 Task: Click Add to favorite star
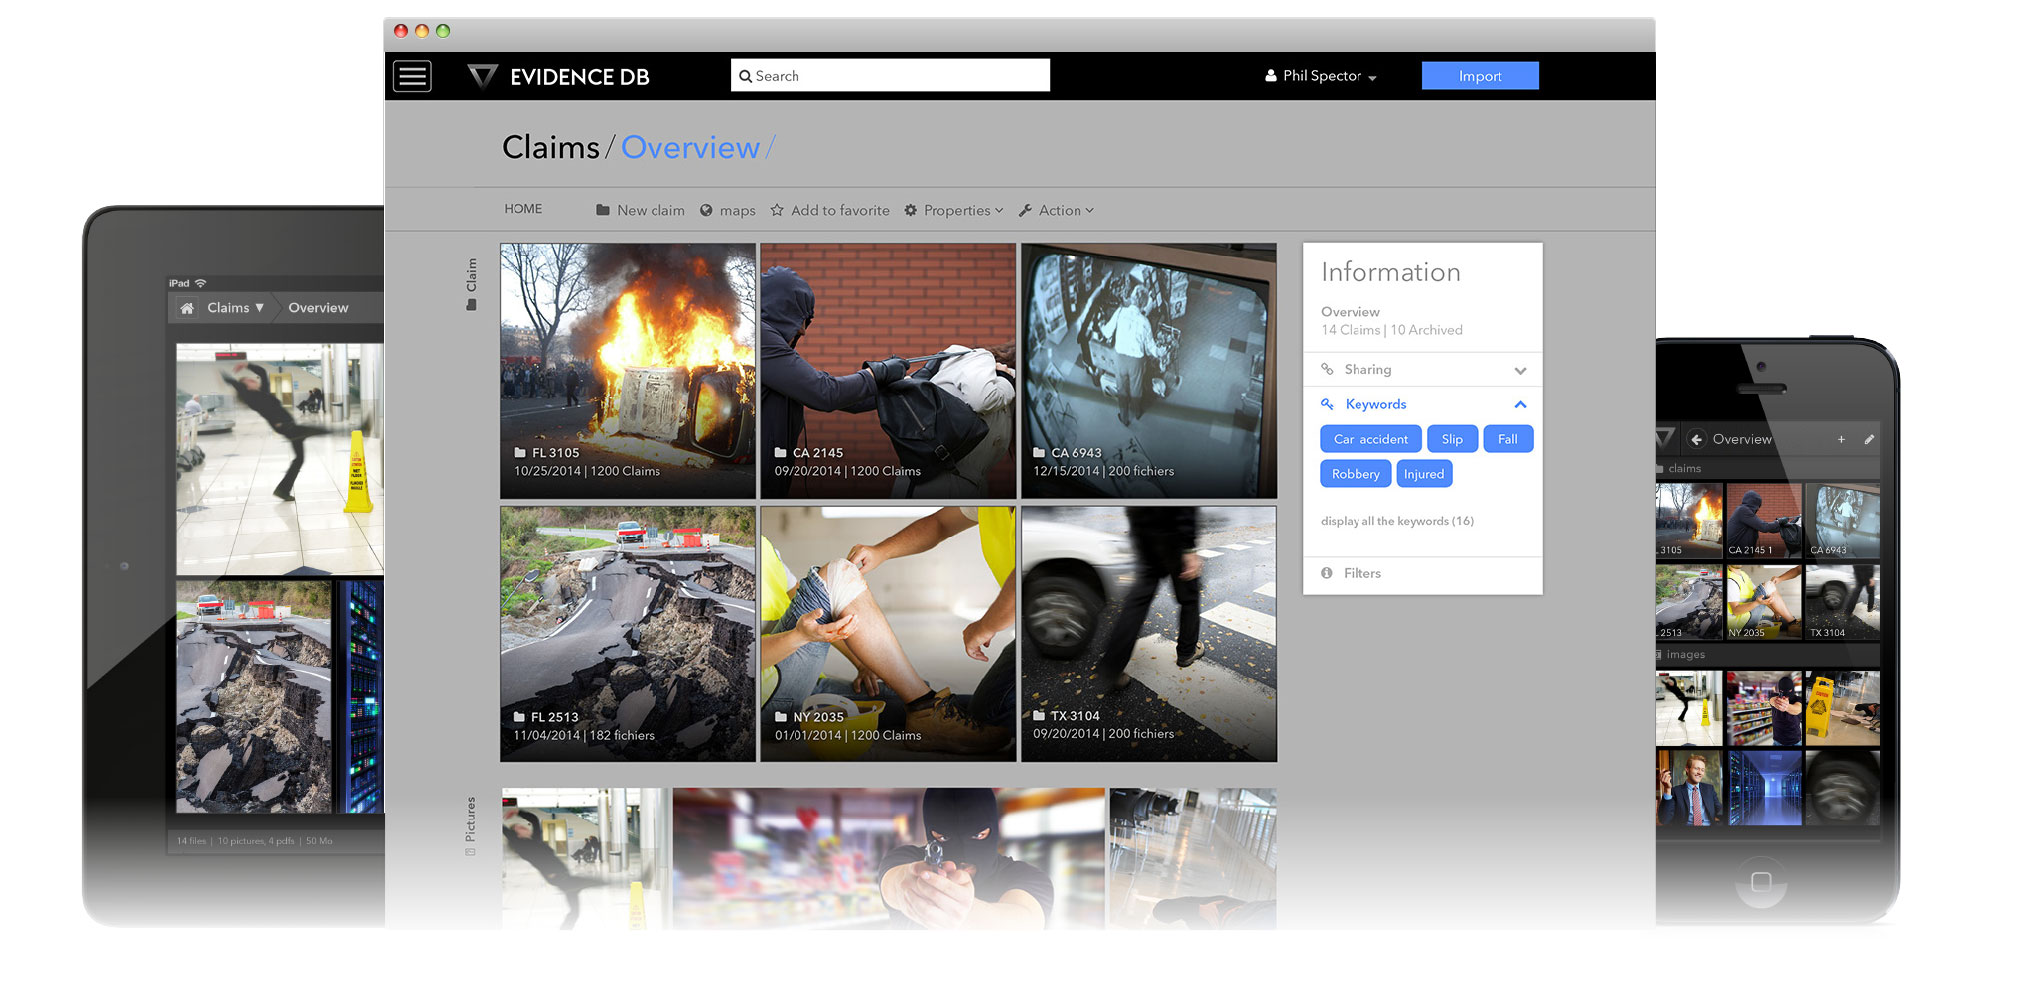[x=830, y=210]
